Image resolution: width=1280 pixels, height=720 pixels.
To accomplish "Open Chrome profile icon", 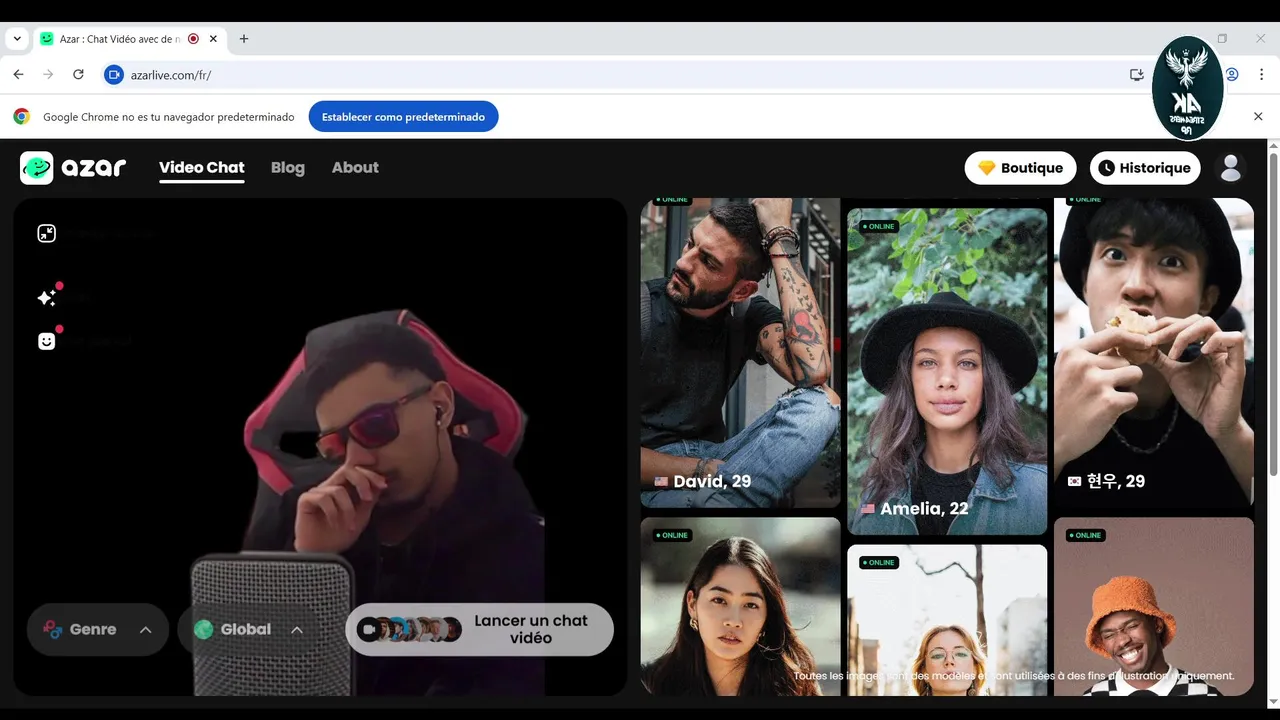I will pyautogui.click(x=1232, y=75).
